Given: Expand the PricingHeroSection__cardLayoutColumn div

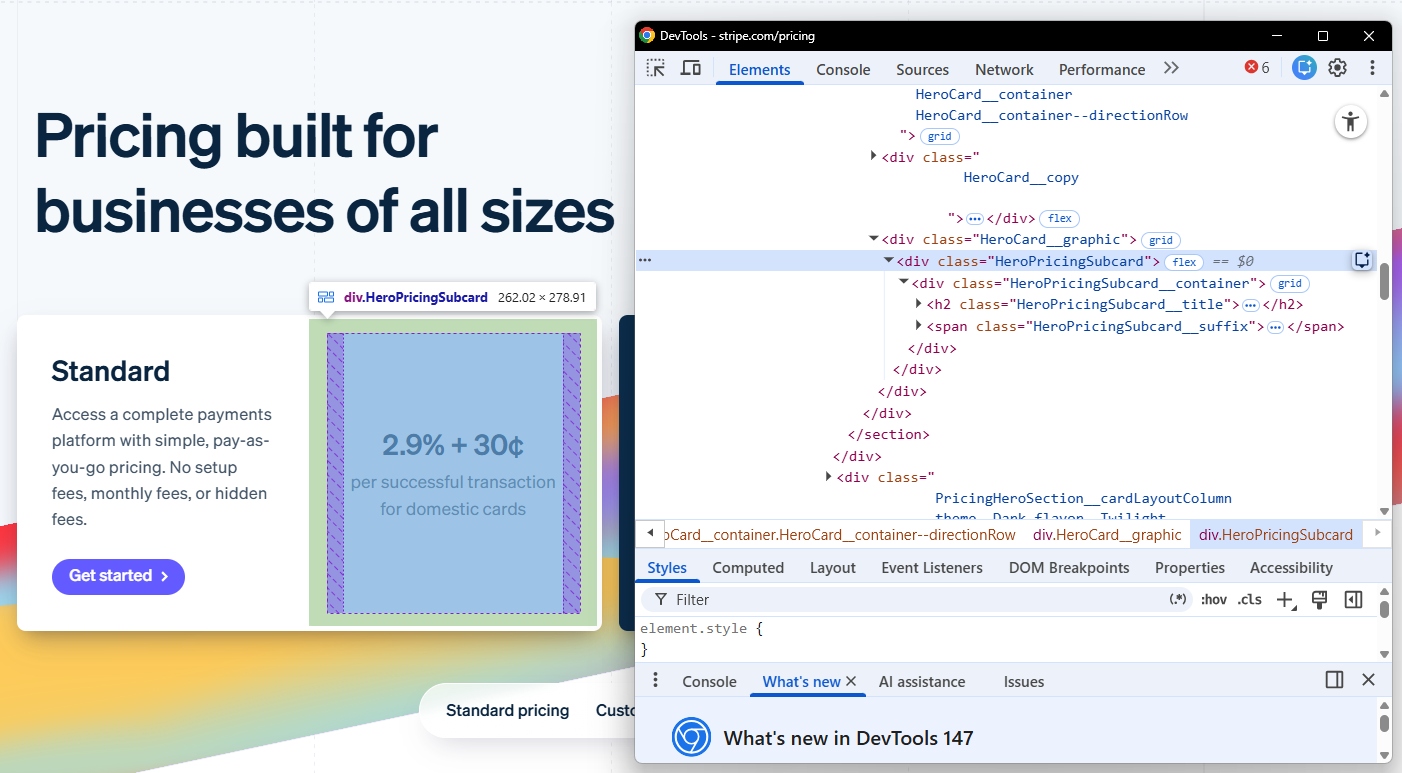Looking at the screenshot, I should 829,476.
